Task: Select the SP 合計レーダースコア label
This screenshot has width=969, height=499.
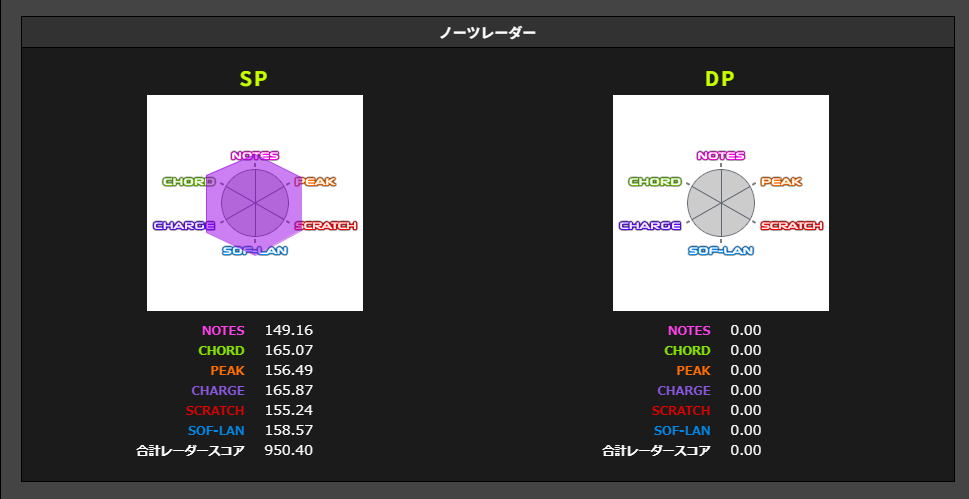Action: [190, 451]
